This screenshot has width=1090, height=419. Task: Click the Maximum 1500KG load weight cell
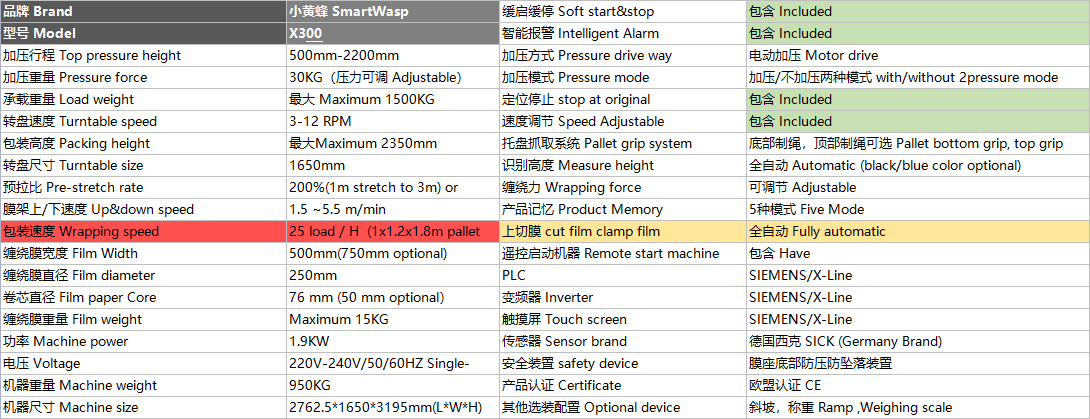[x=391, y=99]
